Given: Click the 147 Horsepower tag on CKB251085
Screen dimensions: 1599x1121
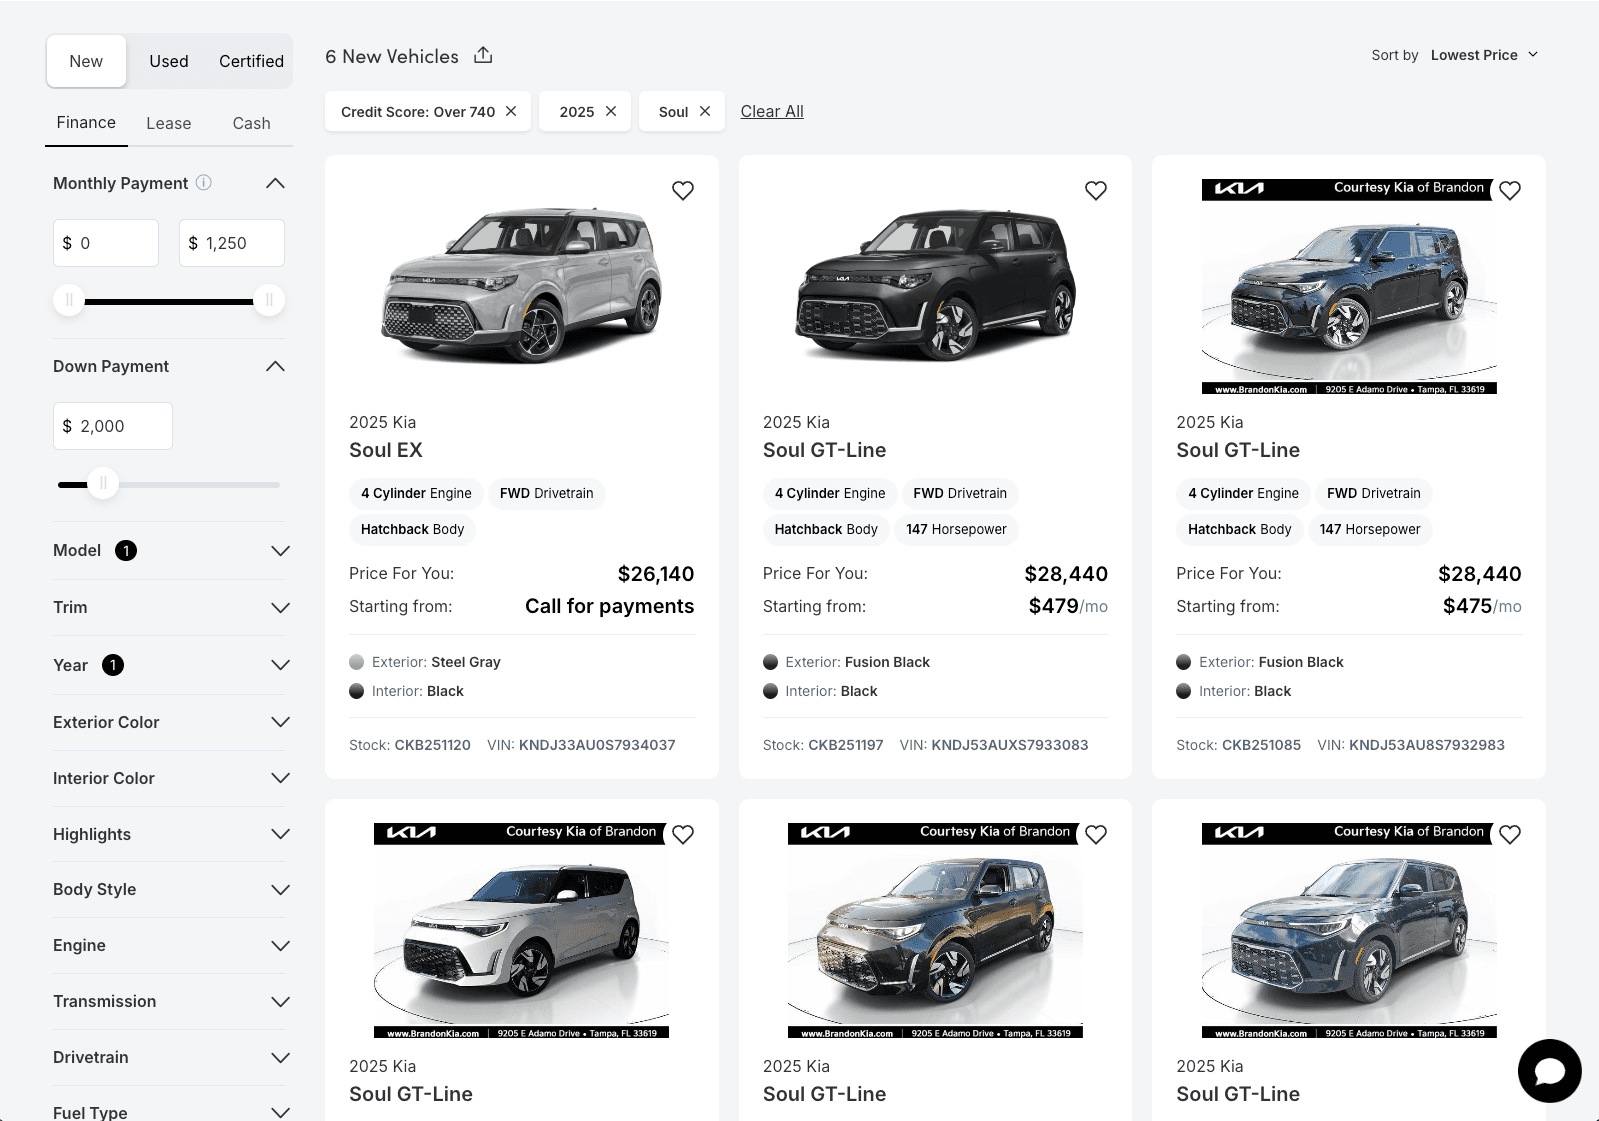Looking at the screenshot, I should [x=1370, y=529].
